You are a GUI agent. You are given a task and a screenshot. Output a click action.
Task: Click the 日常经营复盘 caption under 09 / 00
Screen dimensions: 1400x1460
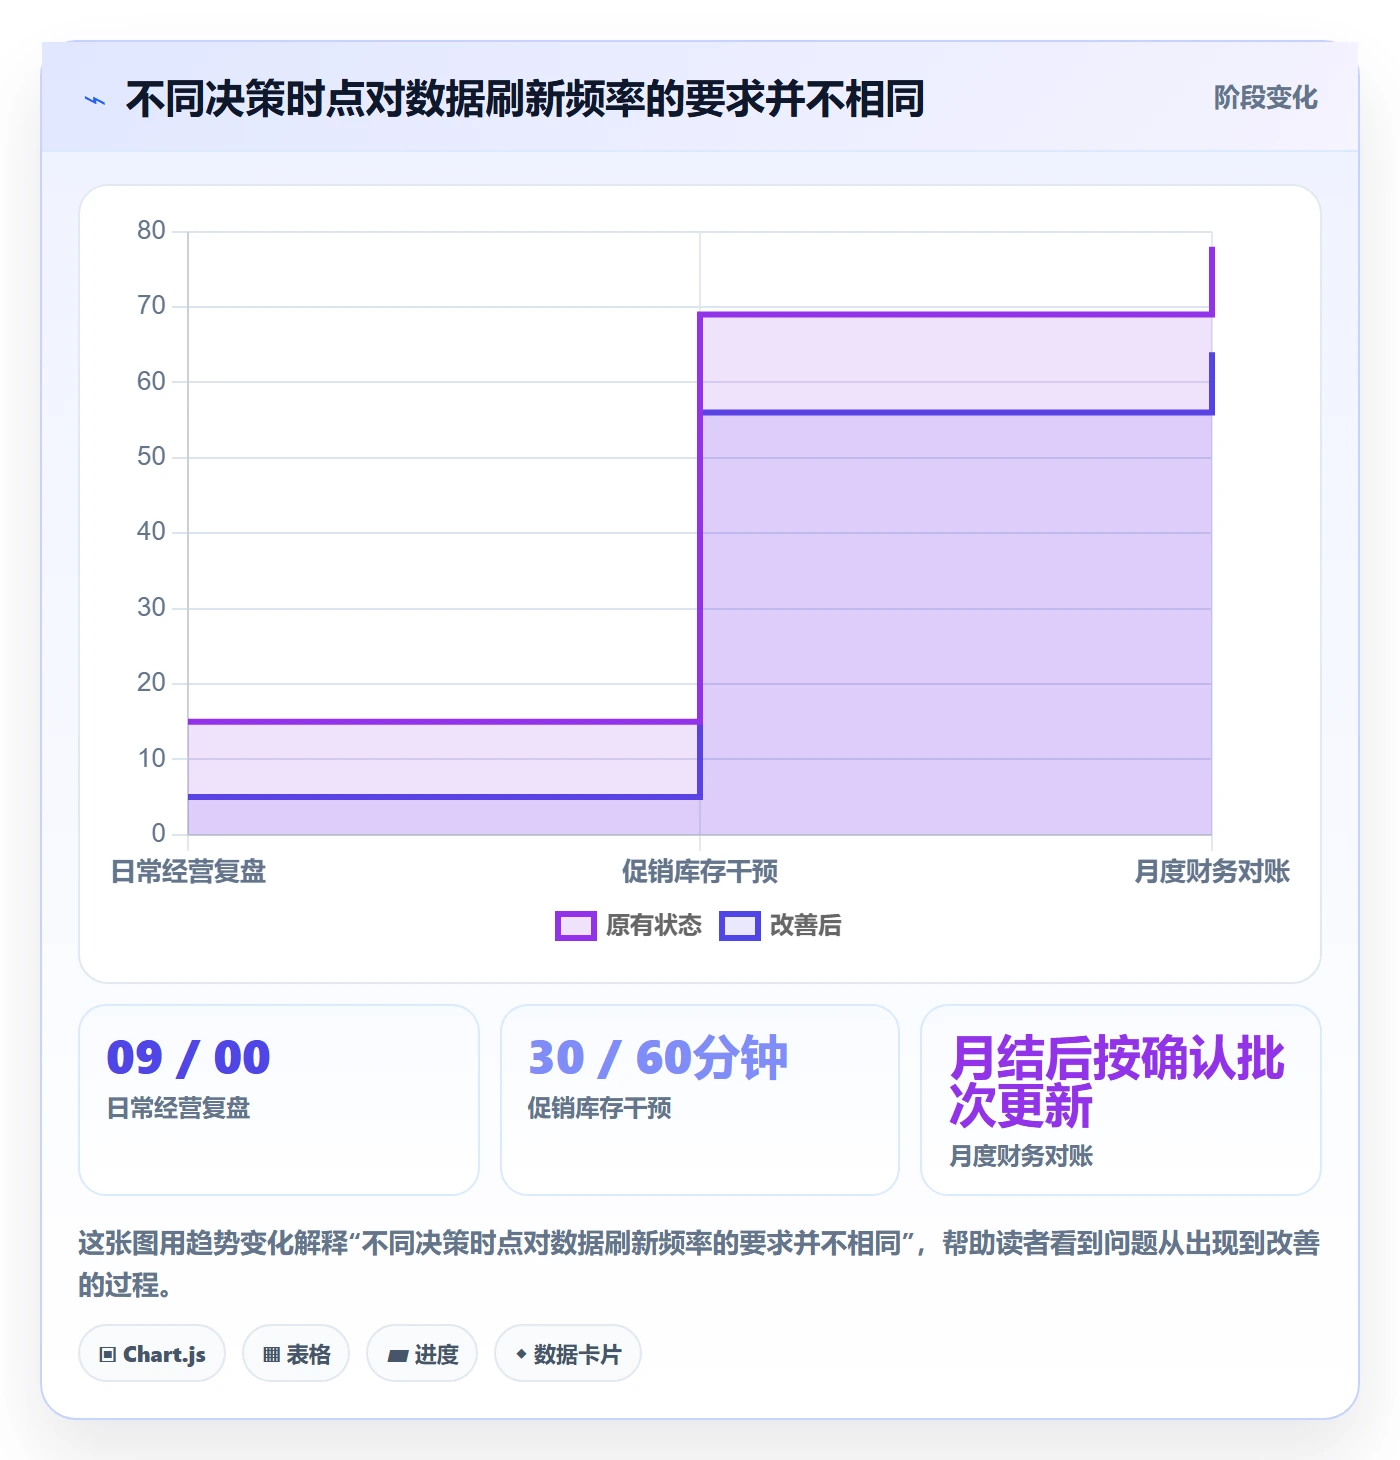pyautogui.click(x=179, y=1108)
